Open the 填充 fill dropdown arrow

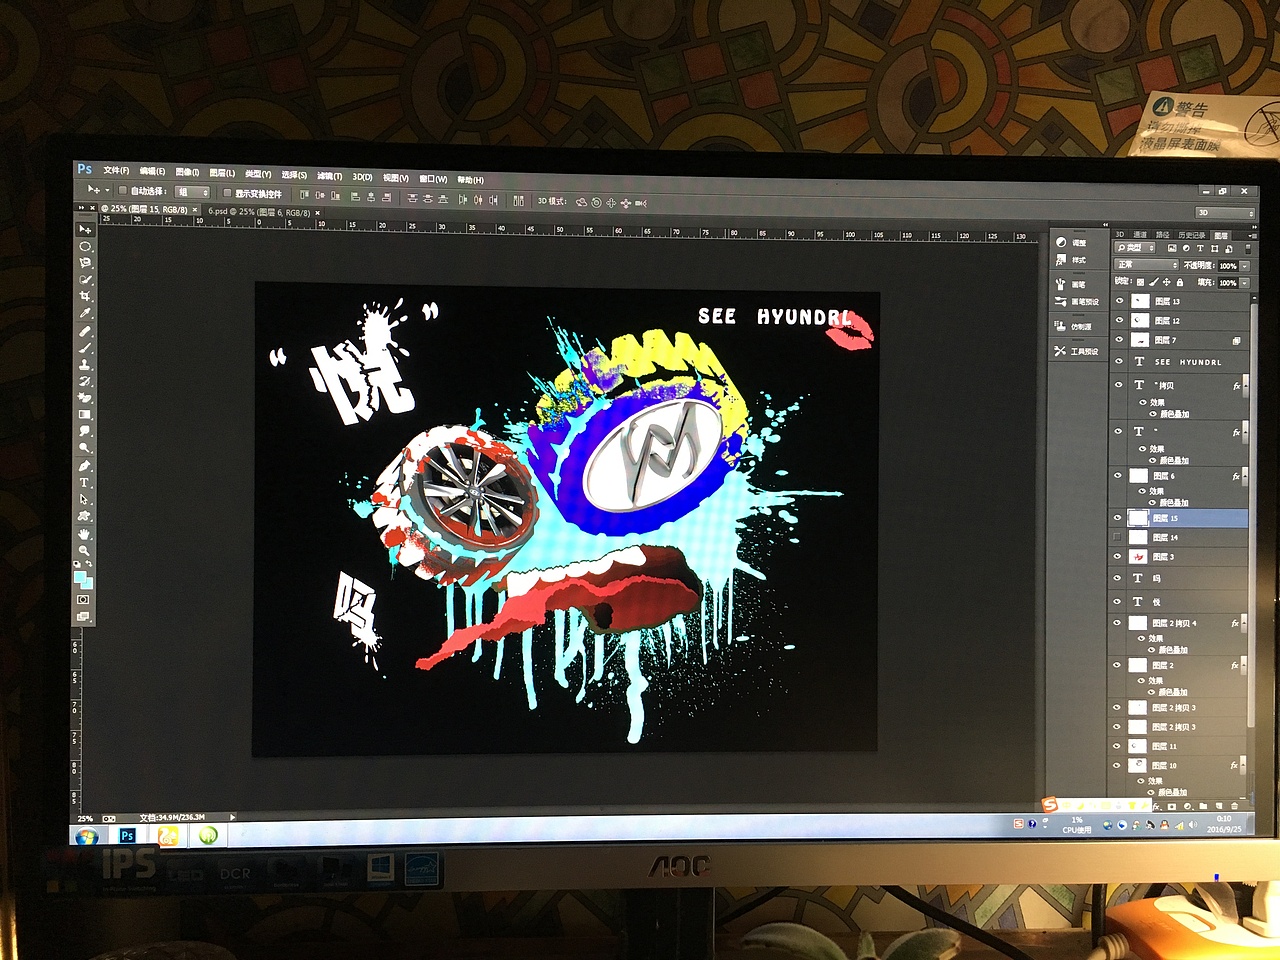(1245, 283)
